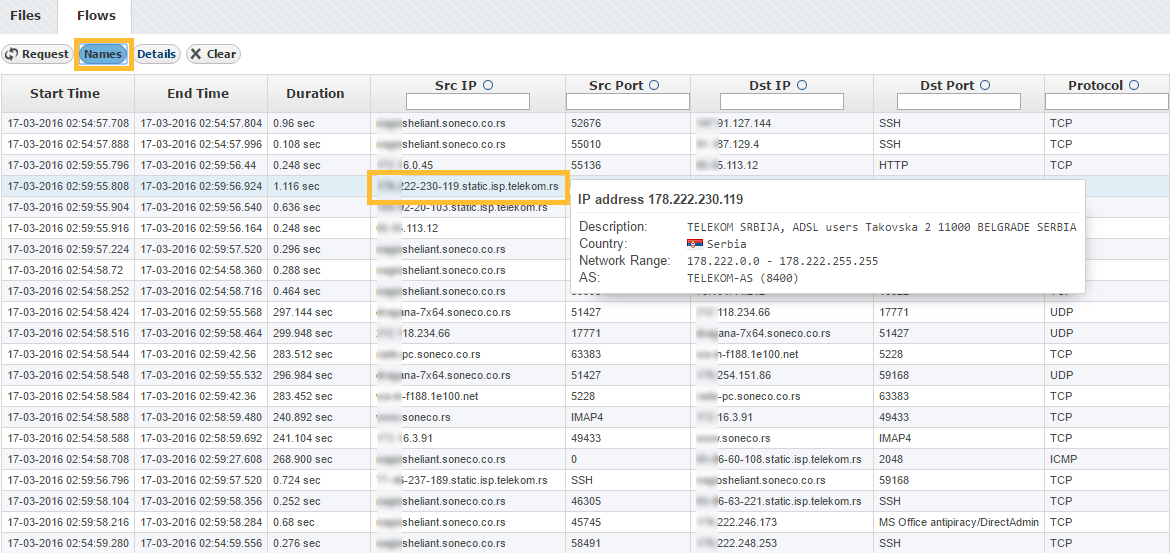Switch to the Files tab

click(26, 16)
